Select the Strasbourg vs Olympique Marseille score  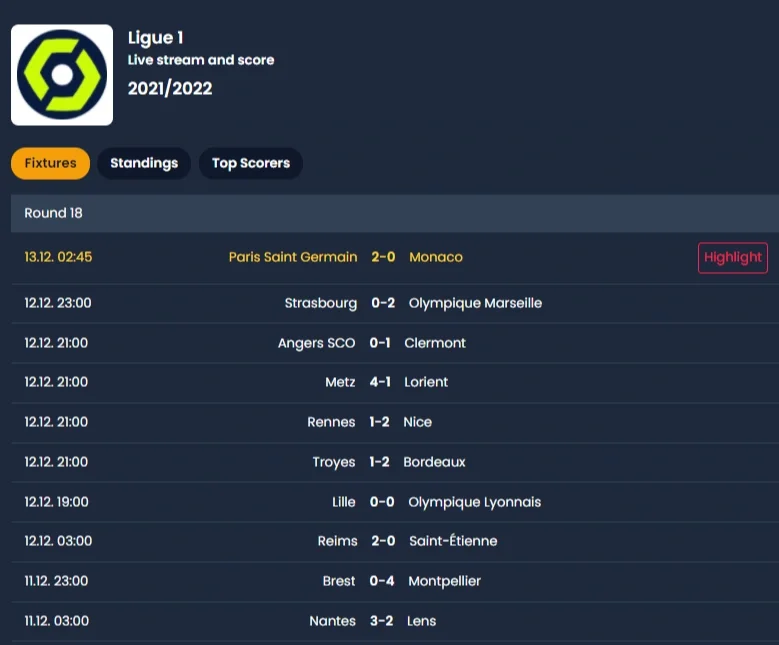383,303
